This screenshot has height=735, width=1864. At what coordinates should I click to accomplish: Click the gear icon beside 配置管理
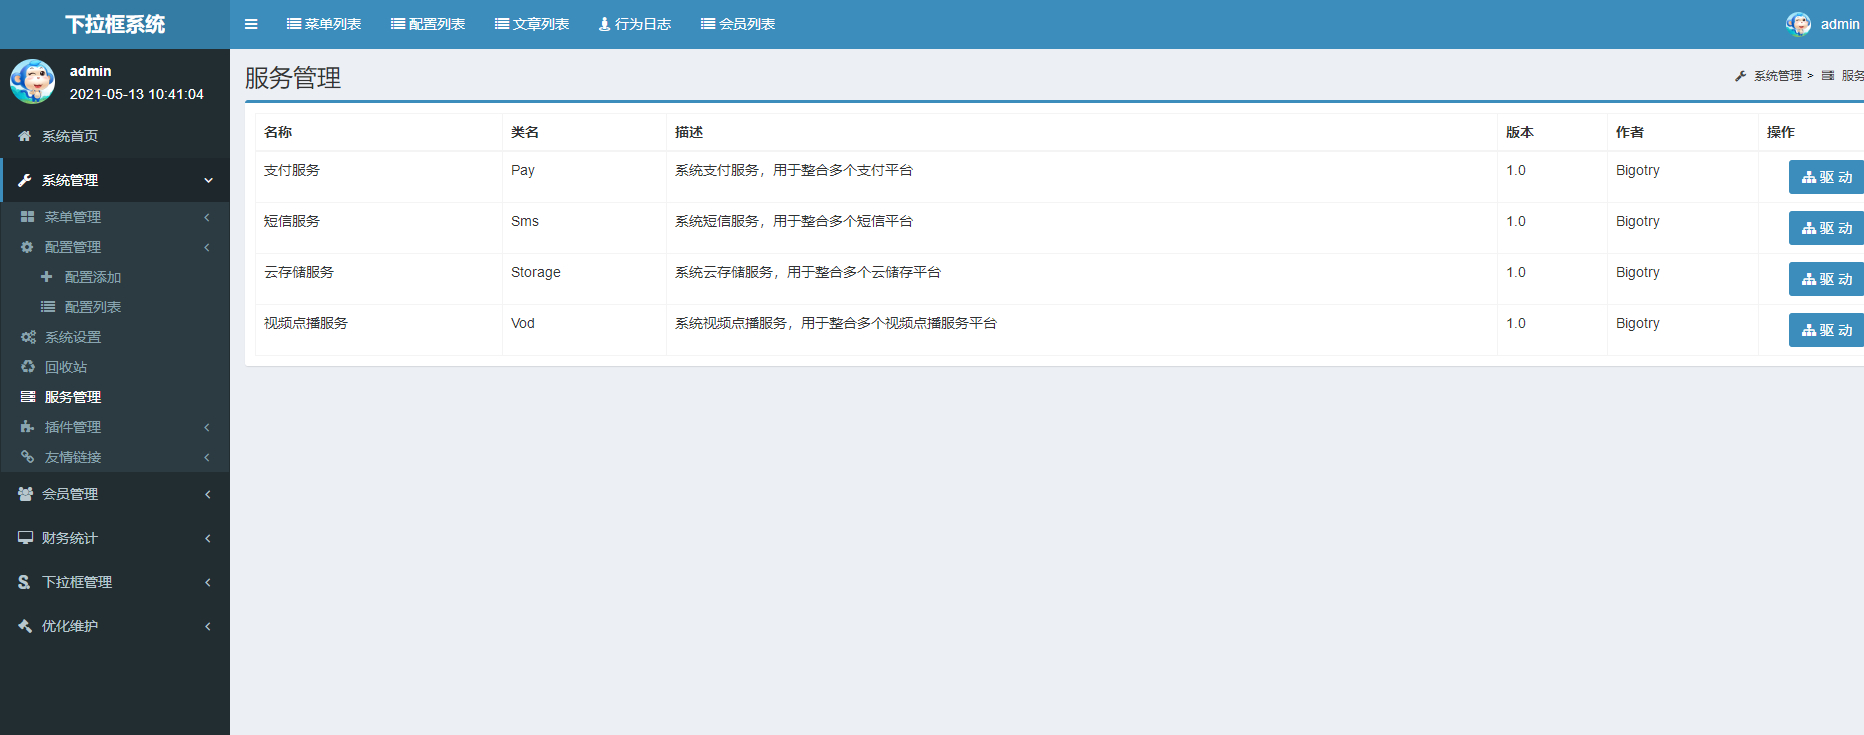tap(28, 247)
